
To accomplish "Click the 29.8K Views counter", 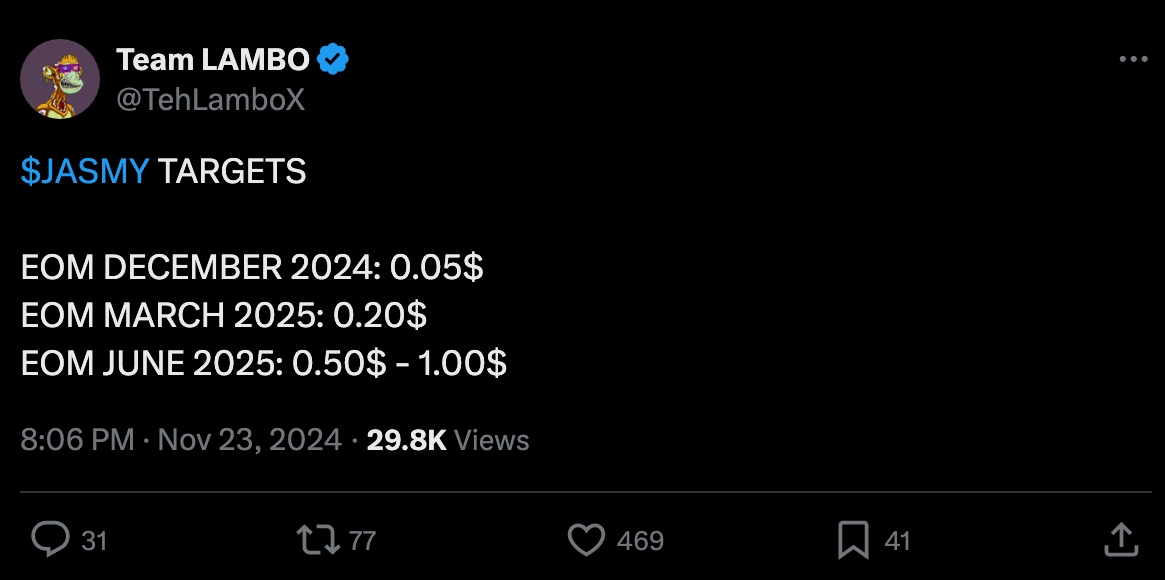I will (448, 440).
